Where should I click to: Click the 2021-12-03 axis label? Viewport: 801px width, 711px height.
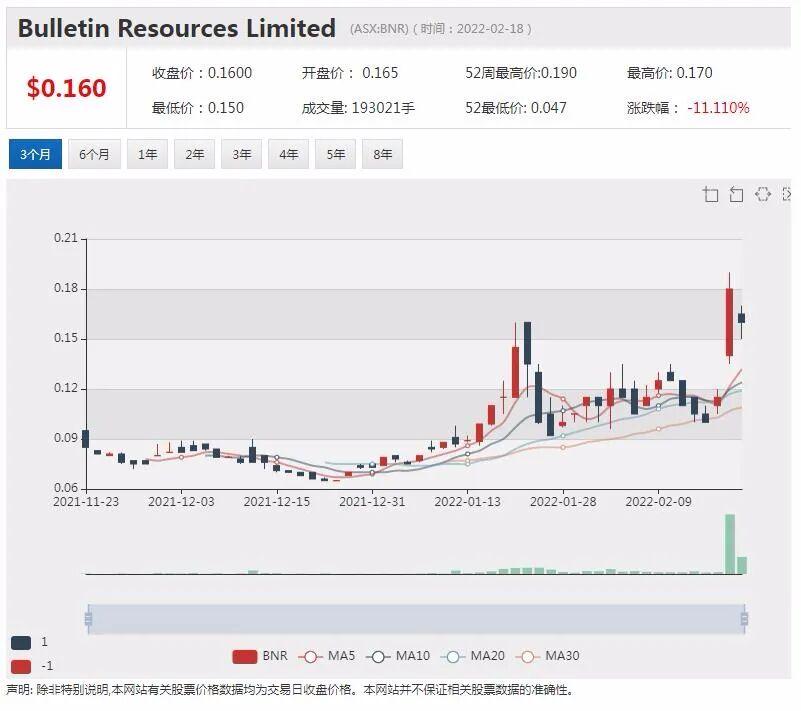tap(181, 502)
